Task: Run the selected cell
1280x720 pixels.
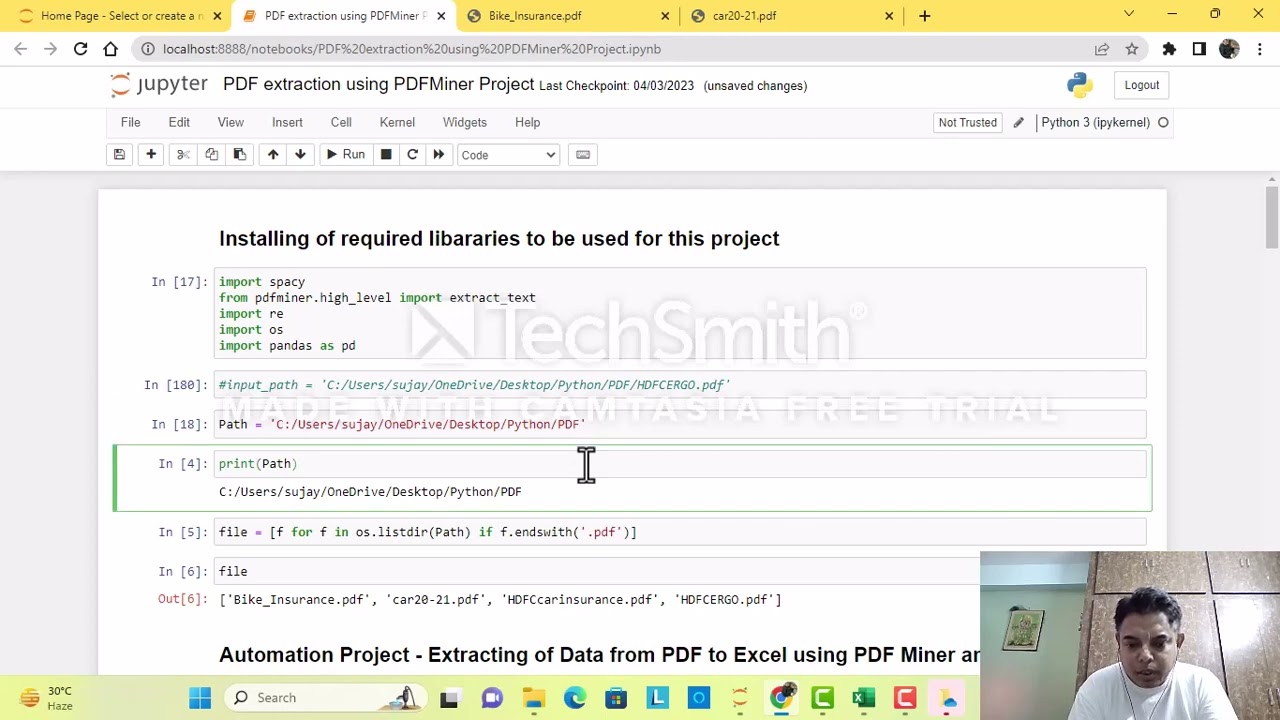Action: click(x=345, y=155)
